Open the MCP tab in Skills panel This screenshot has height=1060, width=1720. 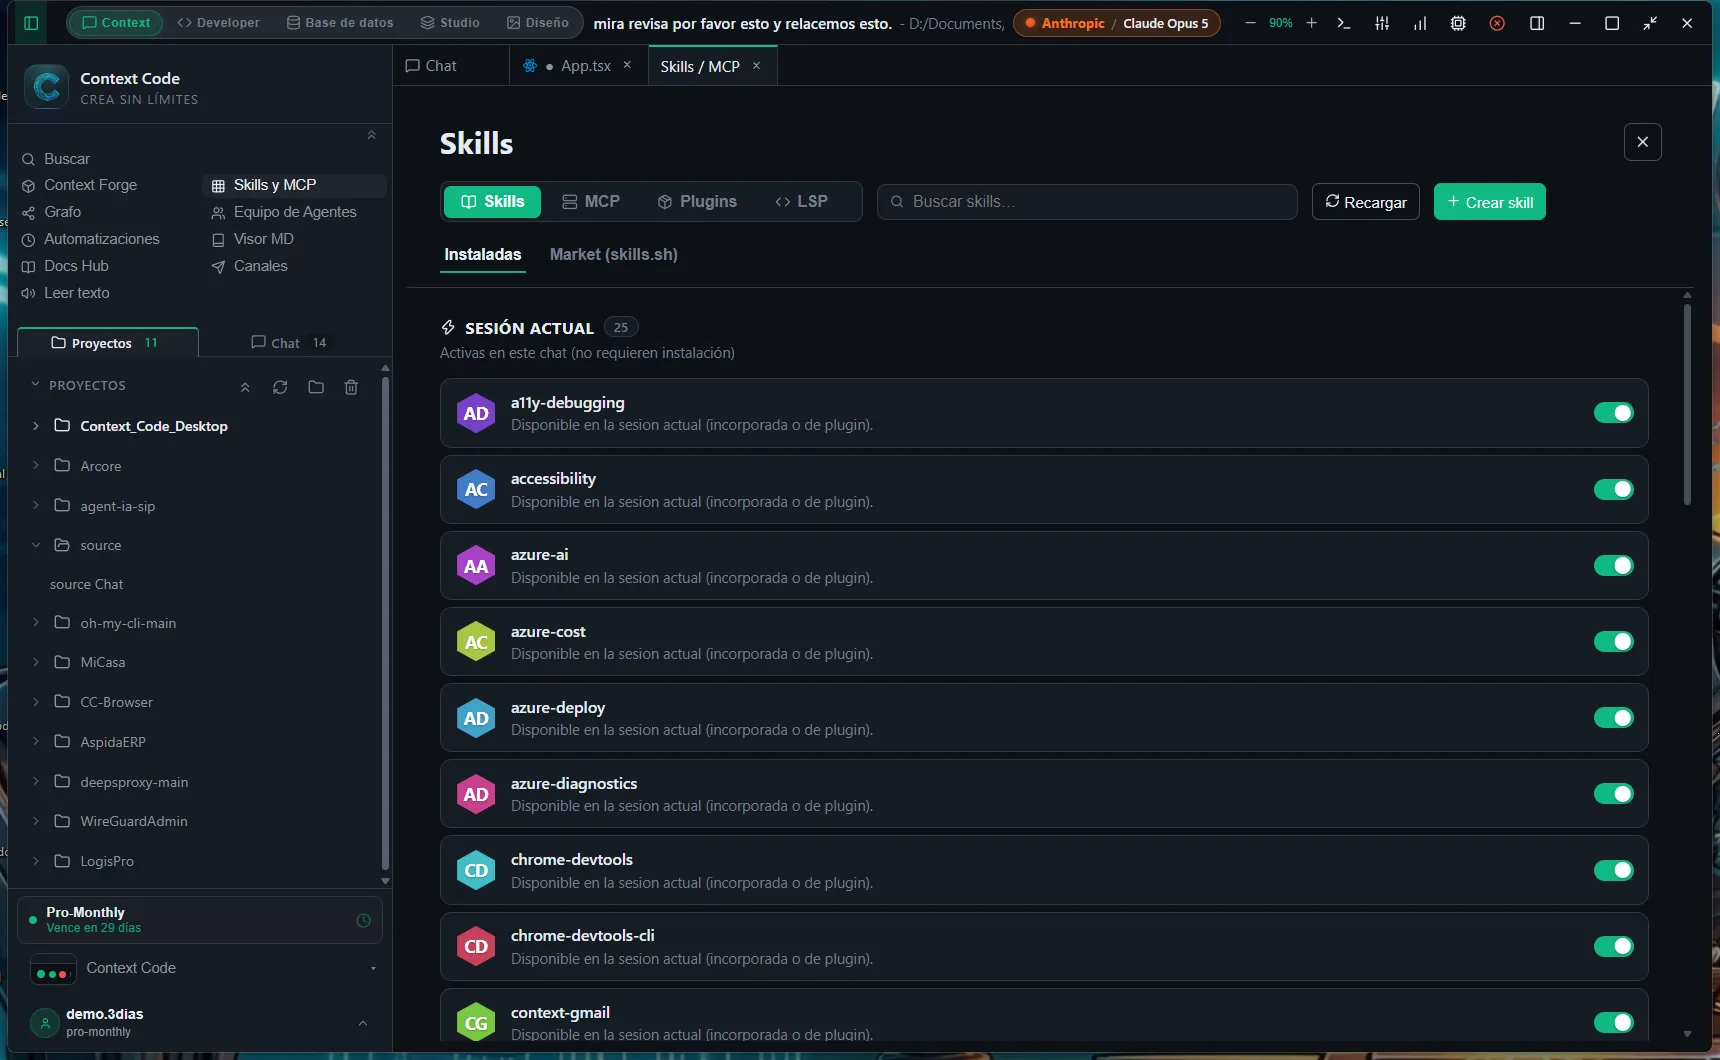pos(591,202)
